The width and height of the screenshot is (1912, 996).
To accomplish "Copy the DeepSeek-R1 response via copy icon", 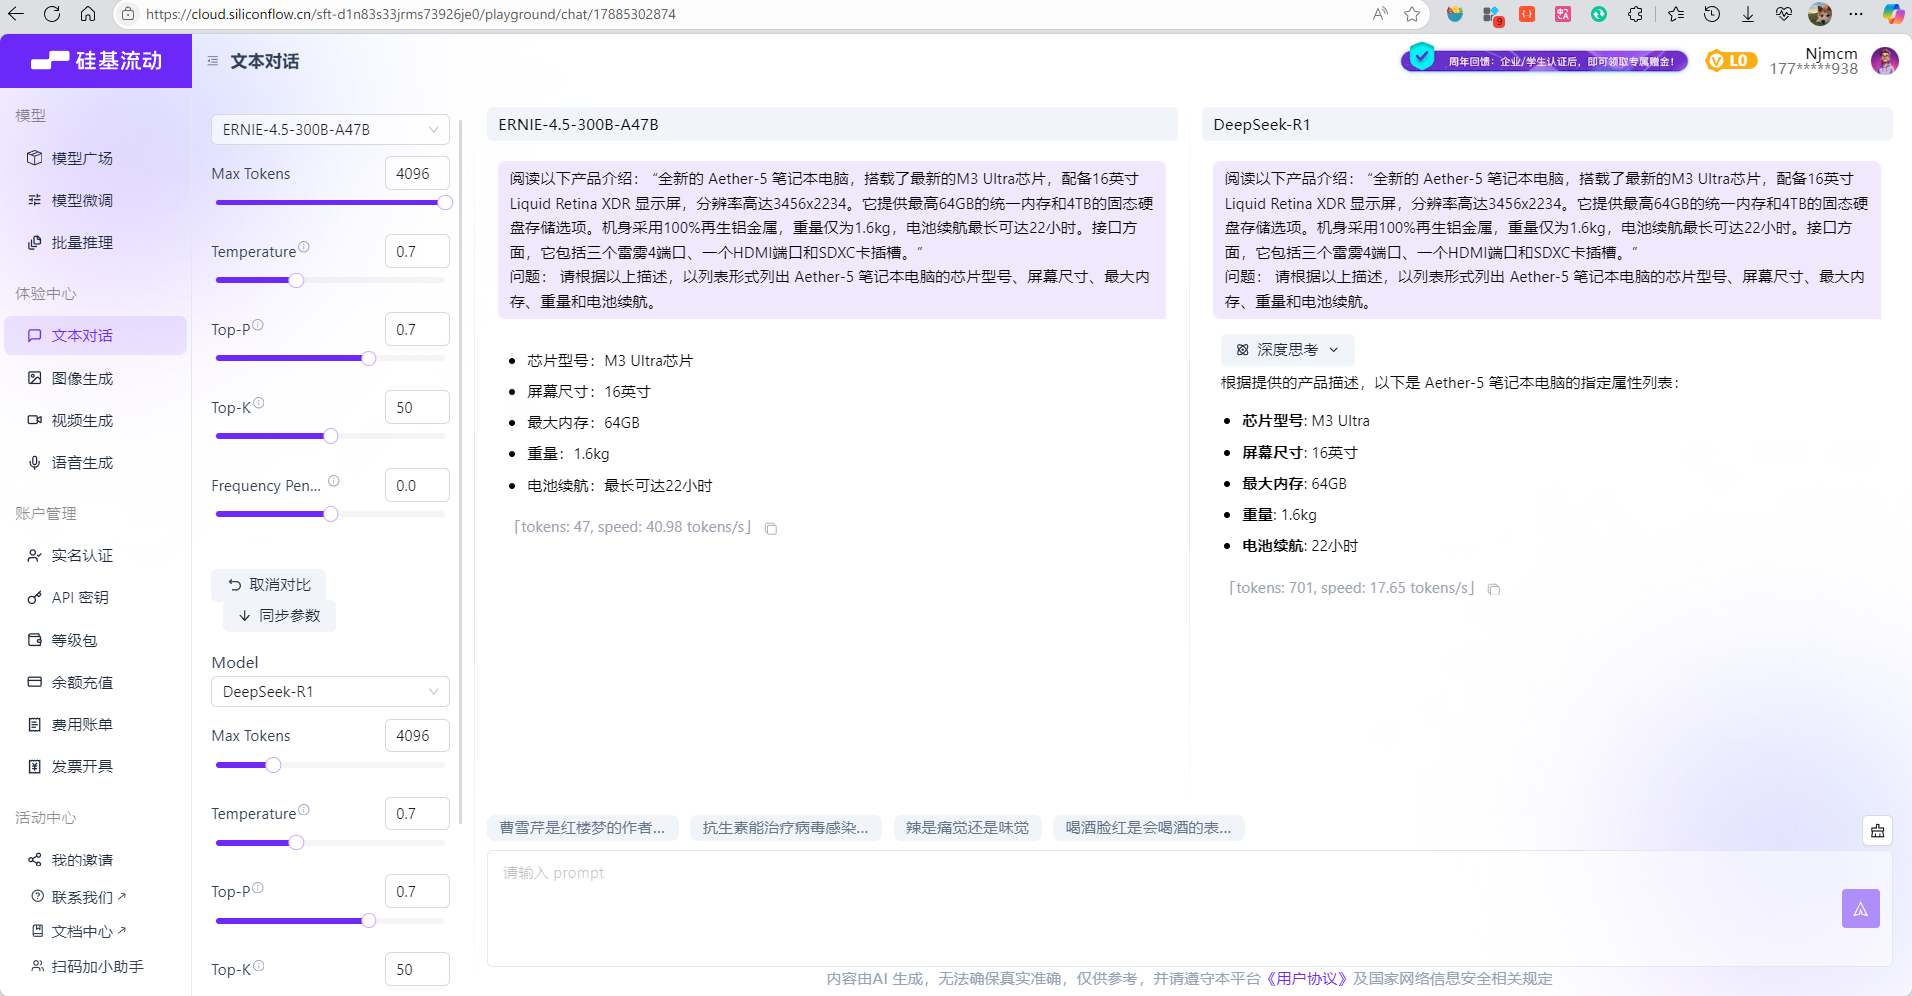I will 1494,589.
